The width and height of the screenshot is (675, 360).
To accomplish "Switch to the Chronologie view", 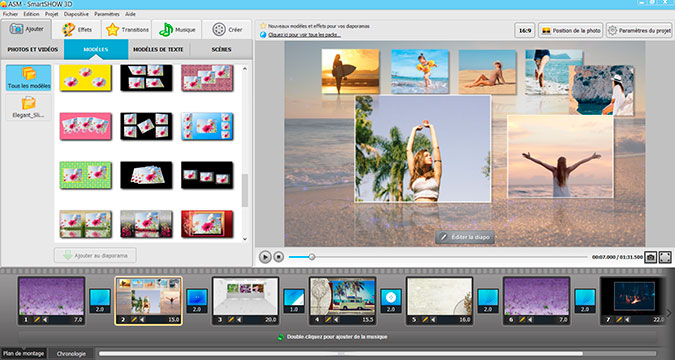I will (71, 354).
